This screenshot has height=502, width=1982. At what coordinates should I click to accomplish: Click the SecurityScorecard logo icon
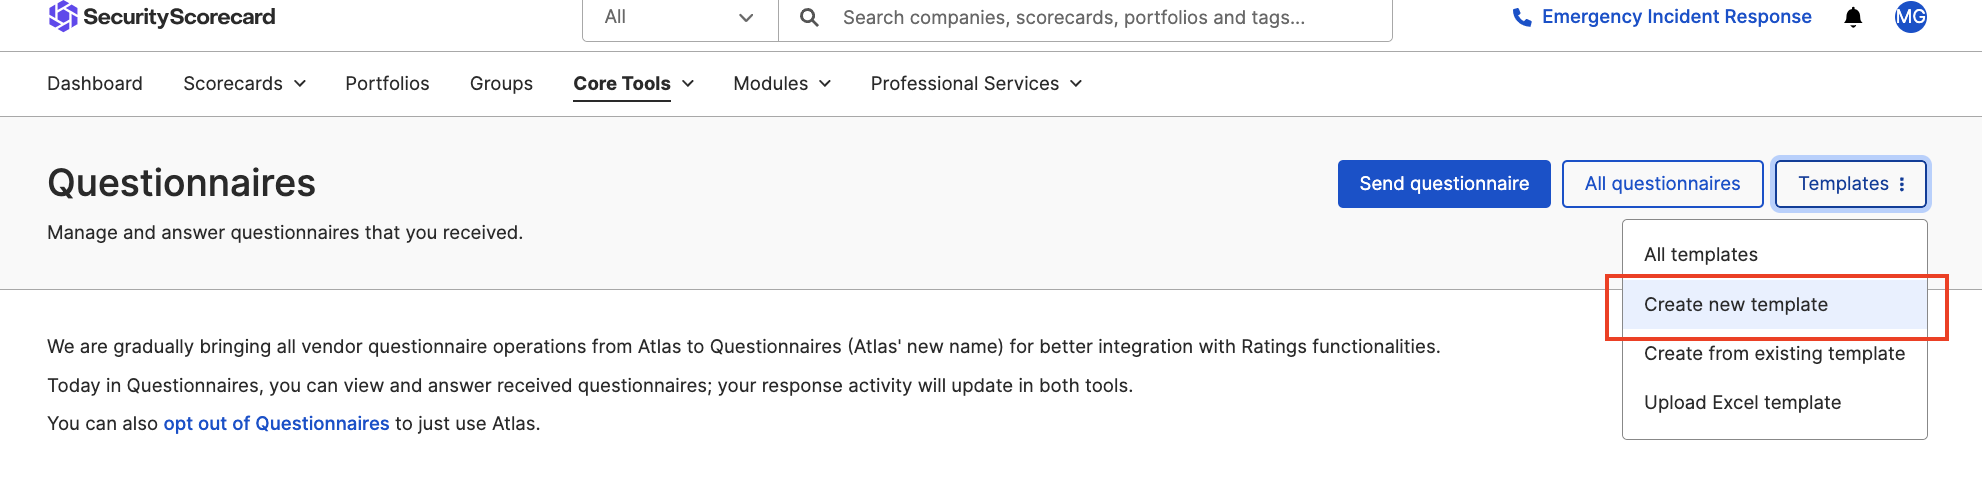(63, 16)
